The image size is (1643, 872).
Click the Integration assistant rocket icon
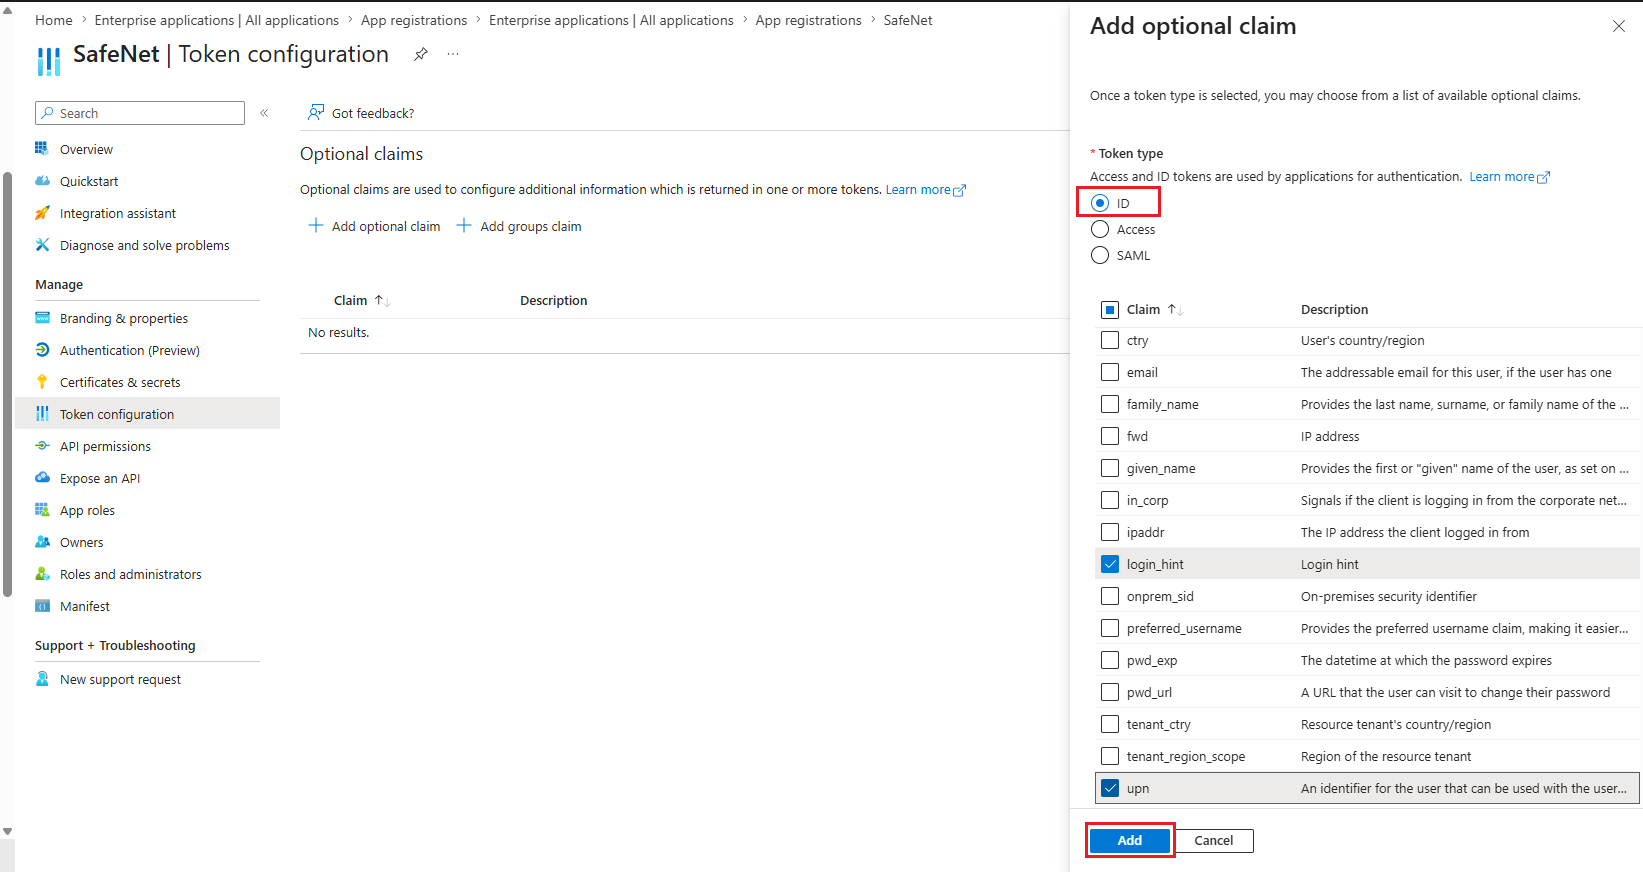click(42, 213)
